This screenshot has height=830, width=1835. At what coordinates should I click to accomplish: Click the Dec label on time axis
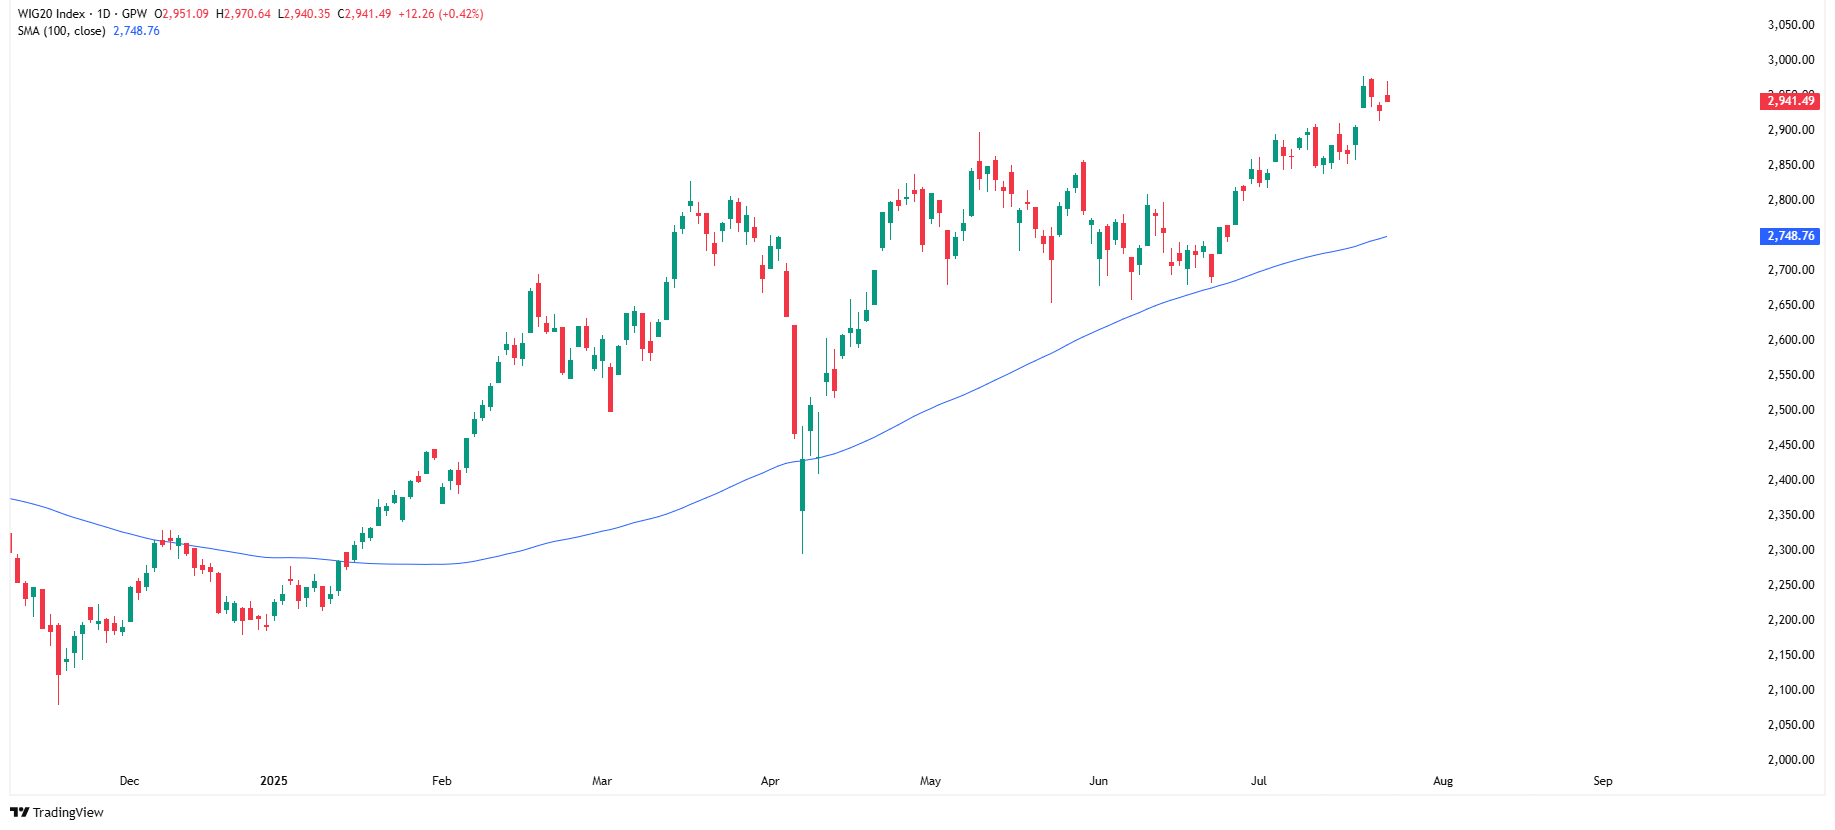[129, 781]
